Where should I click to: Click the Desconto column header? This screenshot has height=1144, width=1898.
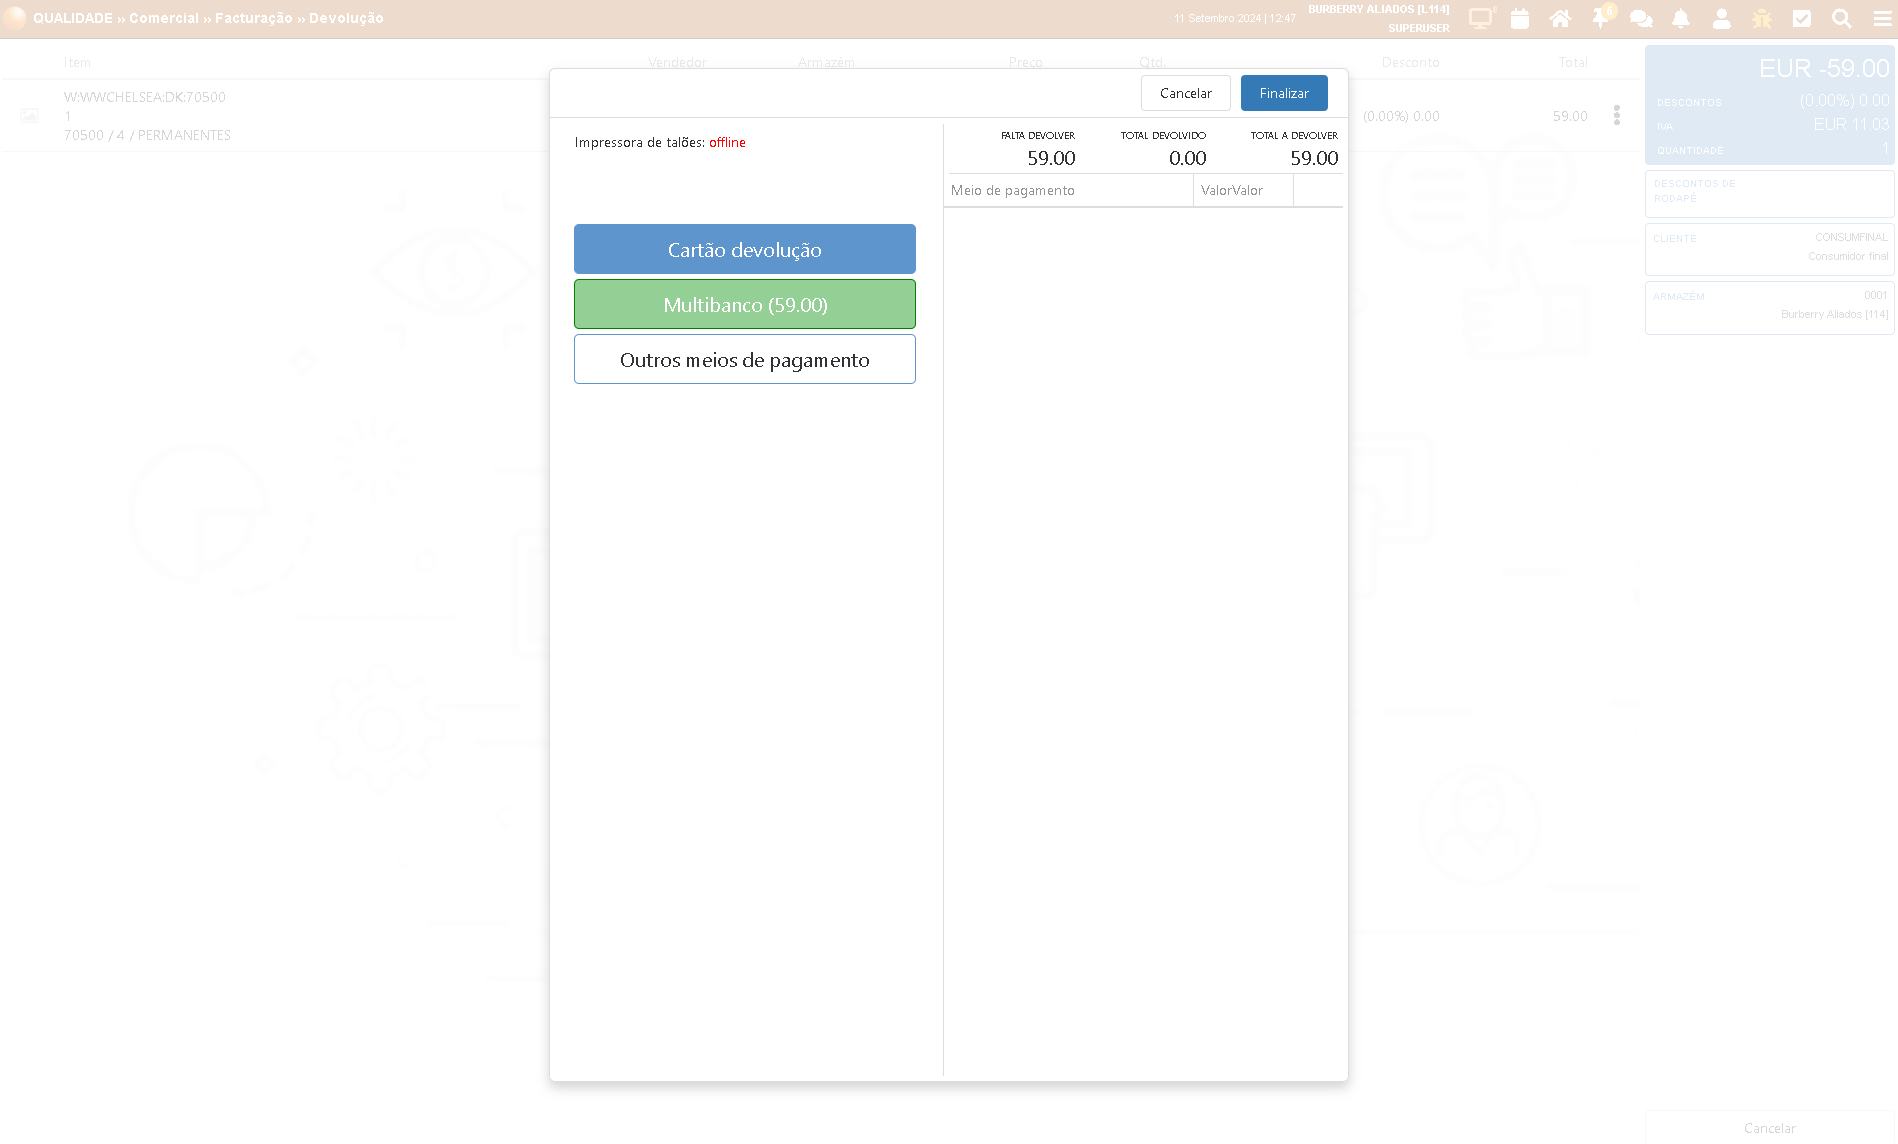pyautogui.click(x=1410, y=62)
